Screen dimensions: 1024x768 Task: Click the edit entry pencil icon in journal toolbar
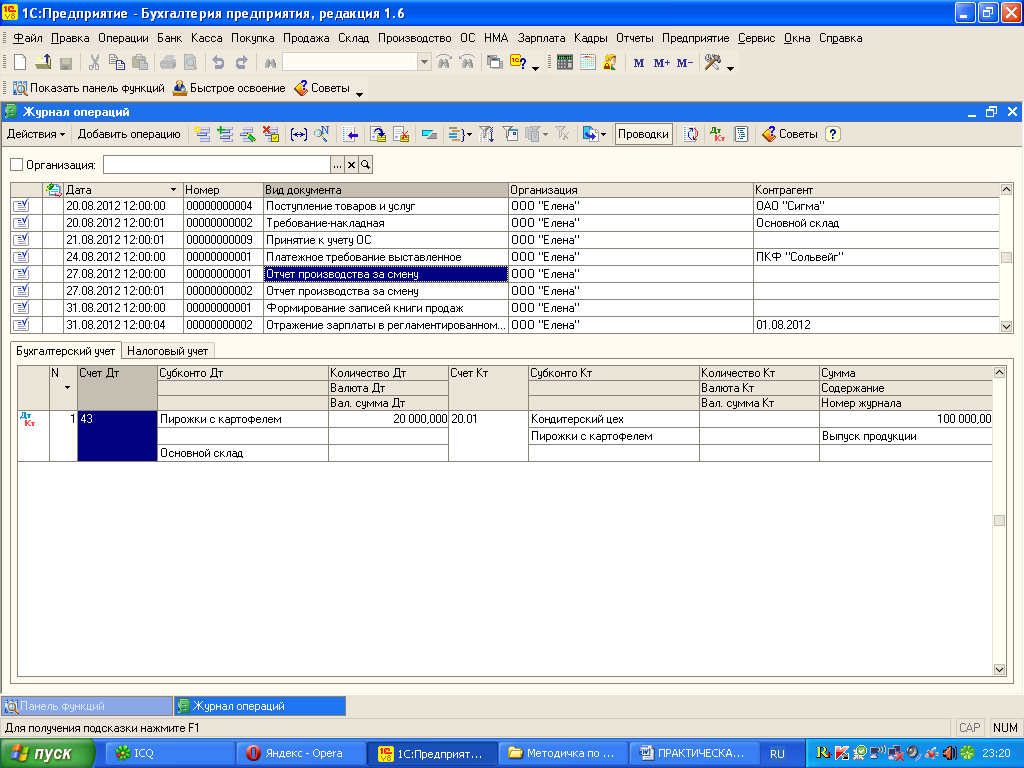248,135
